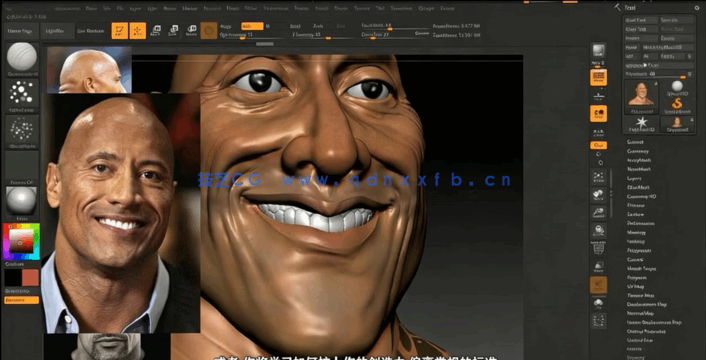706x360 pixels.
Task: Expand the Subtool subpalette
Action: (x=635, y=142)
